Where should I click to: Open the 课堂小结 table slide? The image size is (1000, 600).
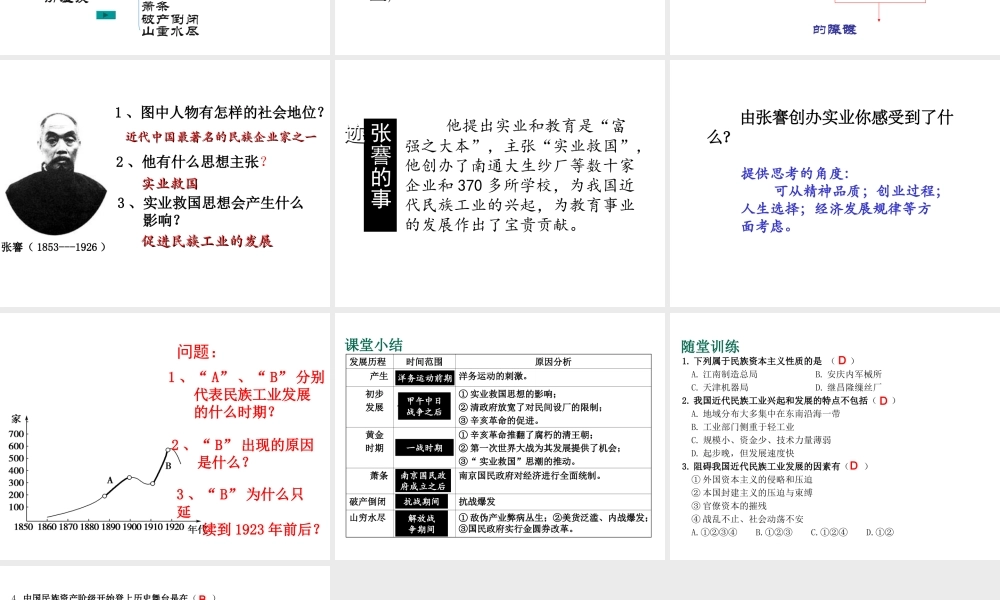click(500, 437)
